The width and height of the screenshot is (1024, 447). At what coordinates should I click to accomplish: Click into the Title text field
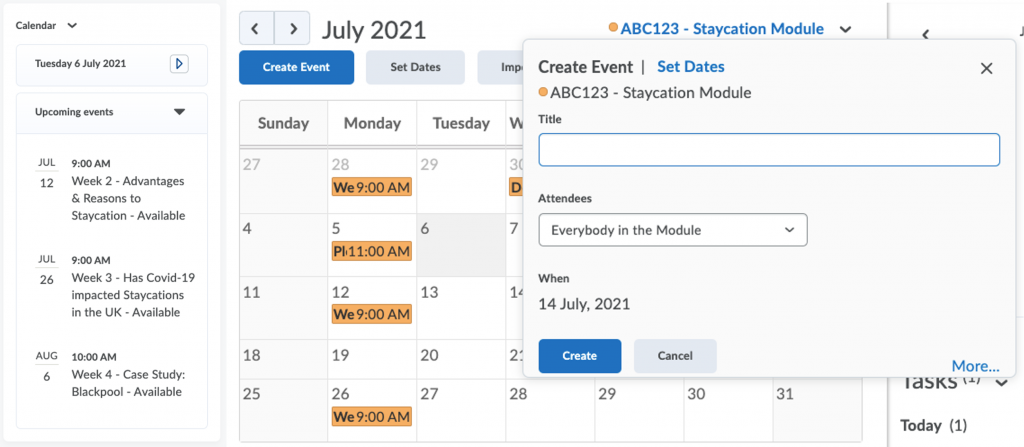(769, 150)
